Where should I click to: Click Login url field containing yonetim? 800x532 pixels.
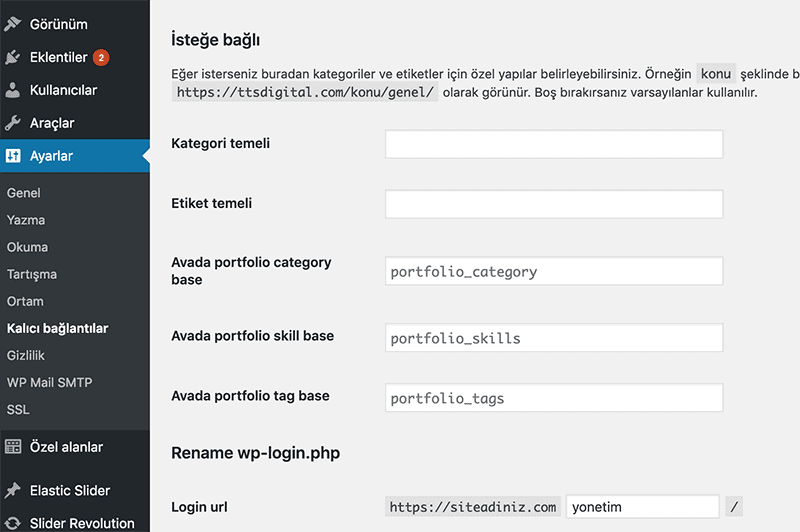pos(642,507)
